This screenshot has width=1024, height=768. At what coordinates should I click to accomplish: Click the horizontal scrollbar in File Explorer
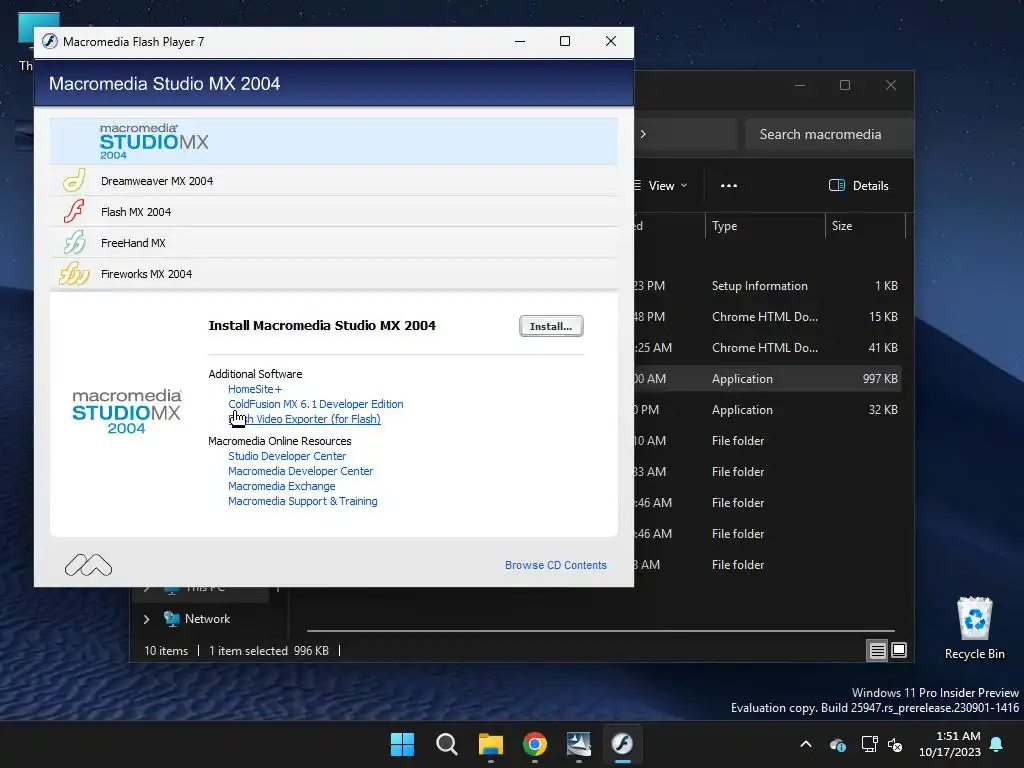pos(600,631)
